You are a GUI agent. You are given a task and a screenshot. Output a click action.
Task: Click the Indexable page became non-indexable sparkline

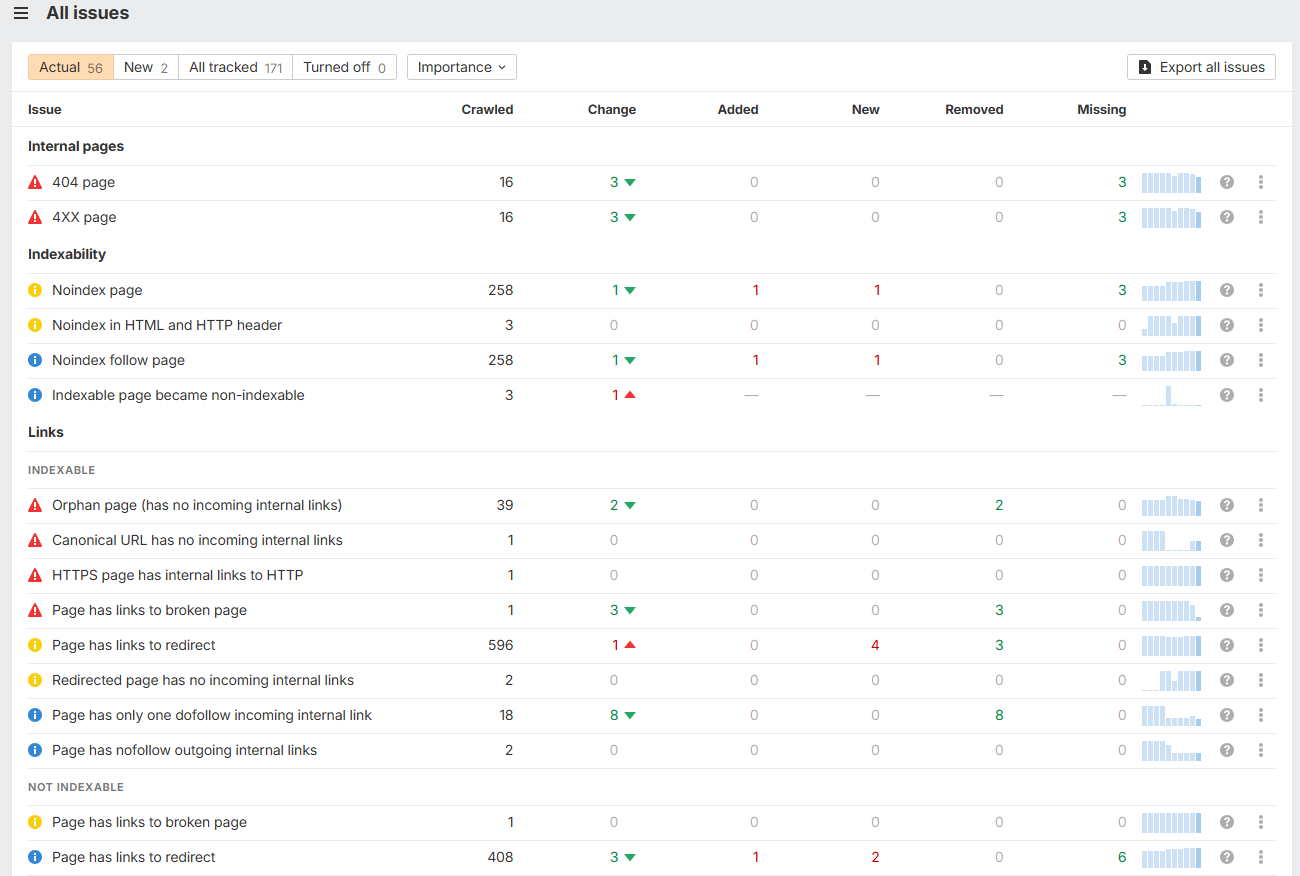point(1172,395)
